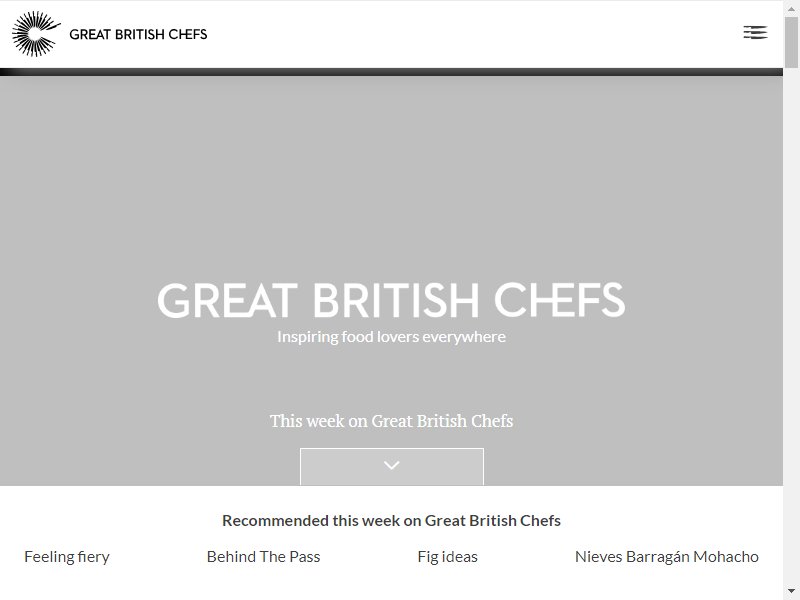Click the scrollbar down arrow
This screenshot has width=800, height=600.
(791, 592)
